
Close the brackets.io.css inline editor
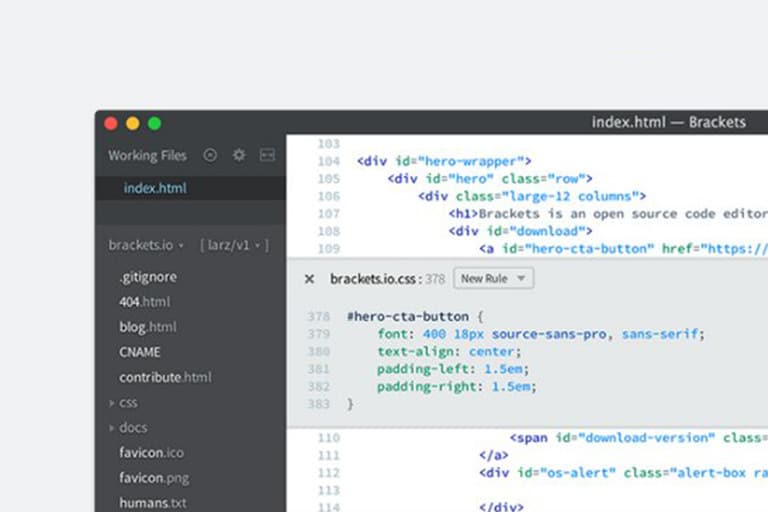click(x=309, y=279)
